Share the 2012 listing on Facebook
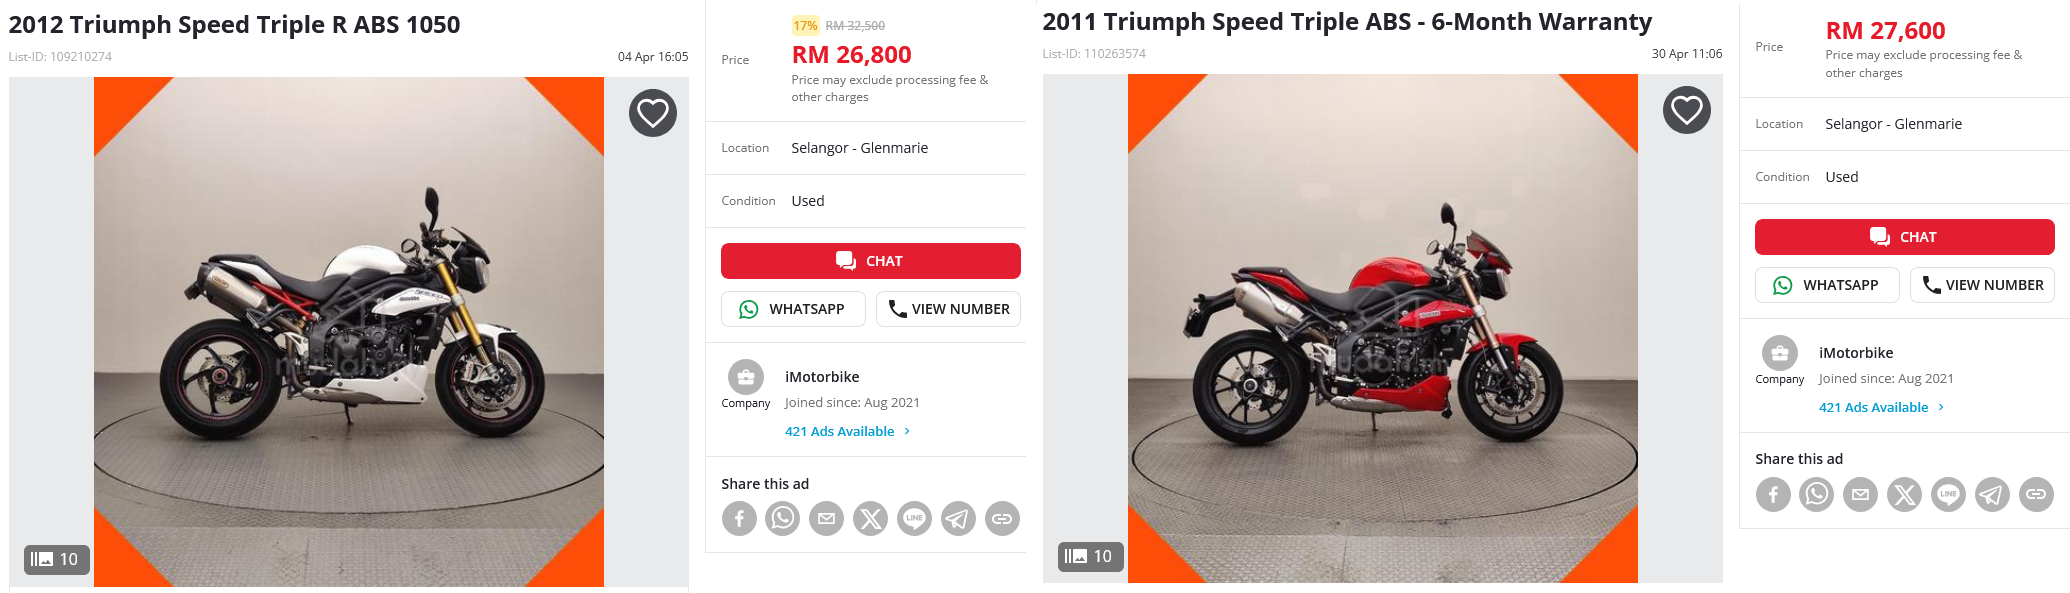This screenshot has width=2070, height=593. pyautogui.click(x=739, y=518)
